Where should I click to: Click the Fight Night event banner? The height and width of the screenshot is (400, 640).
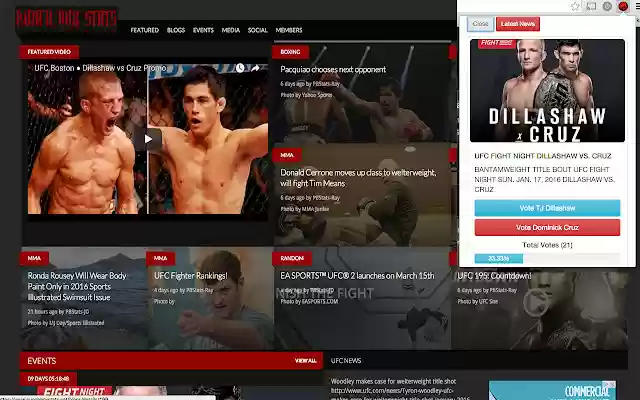pos(135,393)
